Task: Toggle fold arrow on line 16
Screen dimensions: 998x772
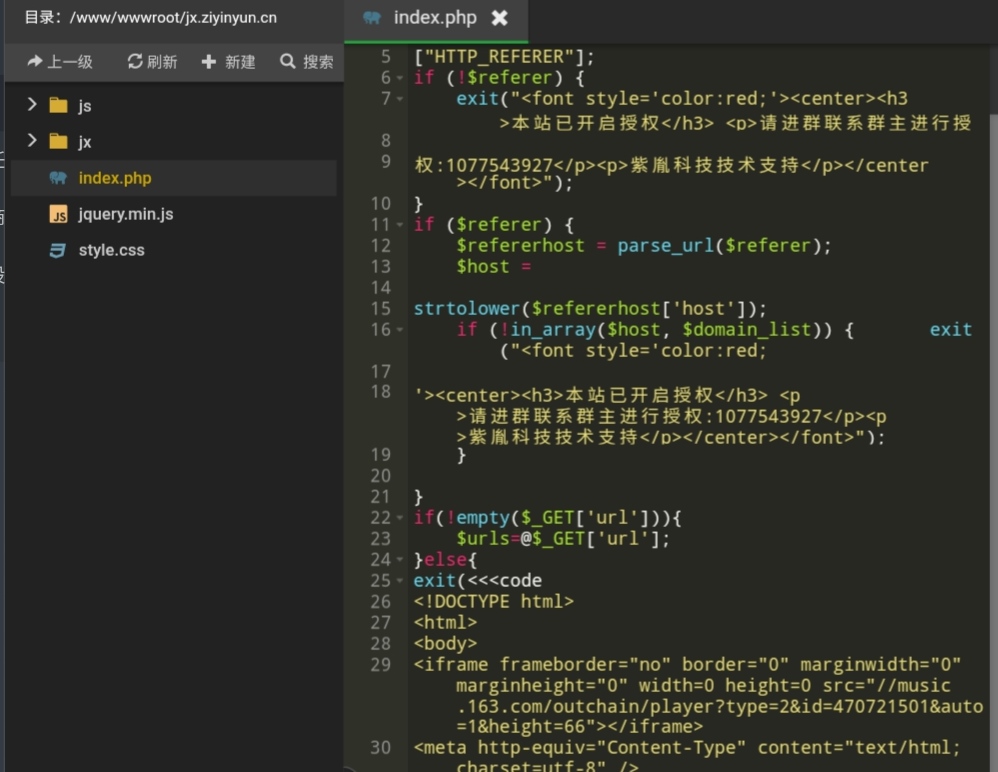Action: [400, 330]
